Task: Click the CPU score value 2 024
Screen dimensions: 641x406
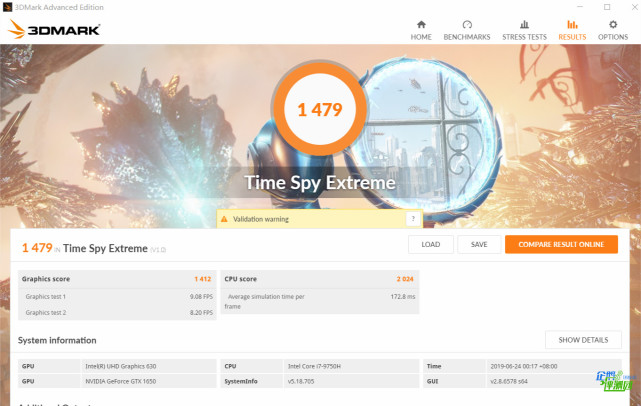Action: click(405, 279)
